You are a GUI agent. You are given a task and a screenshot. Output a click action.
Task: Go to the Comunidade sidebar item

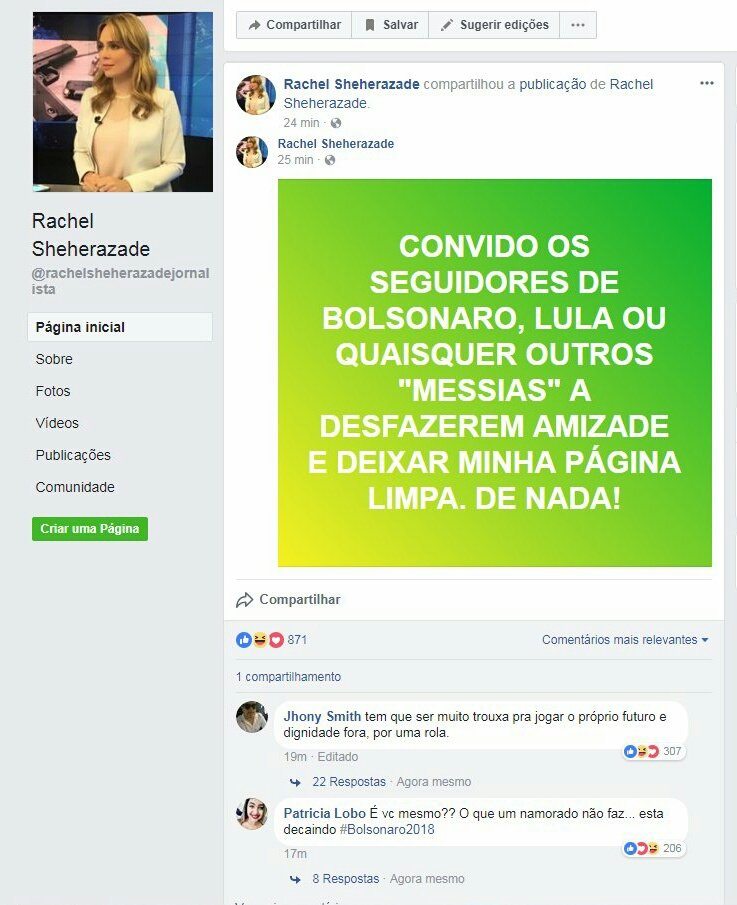point(75,487)
